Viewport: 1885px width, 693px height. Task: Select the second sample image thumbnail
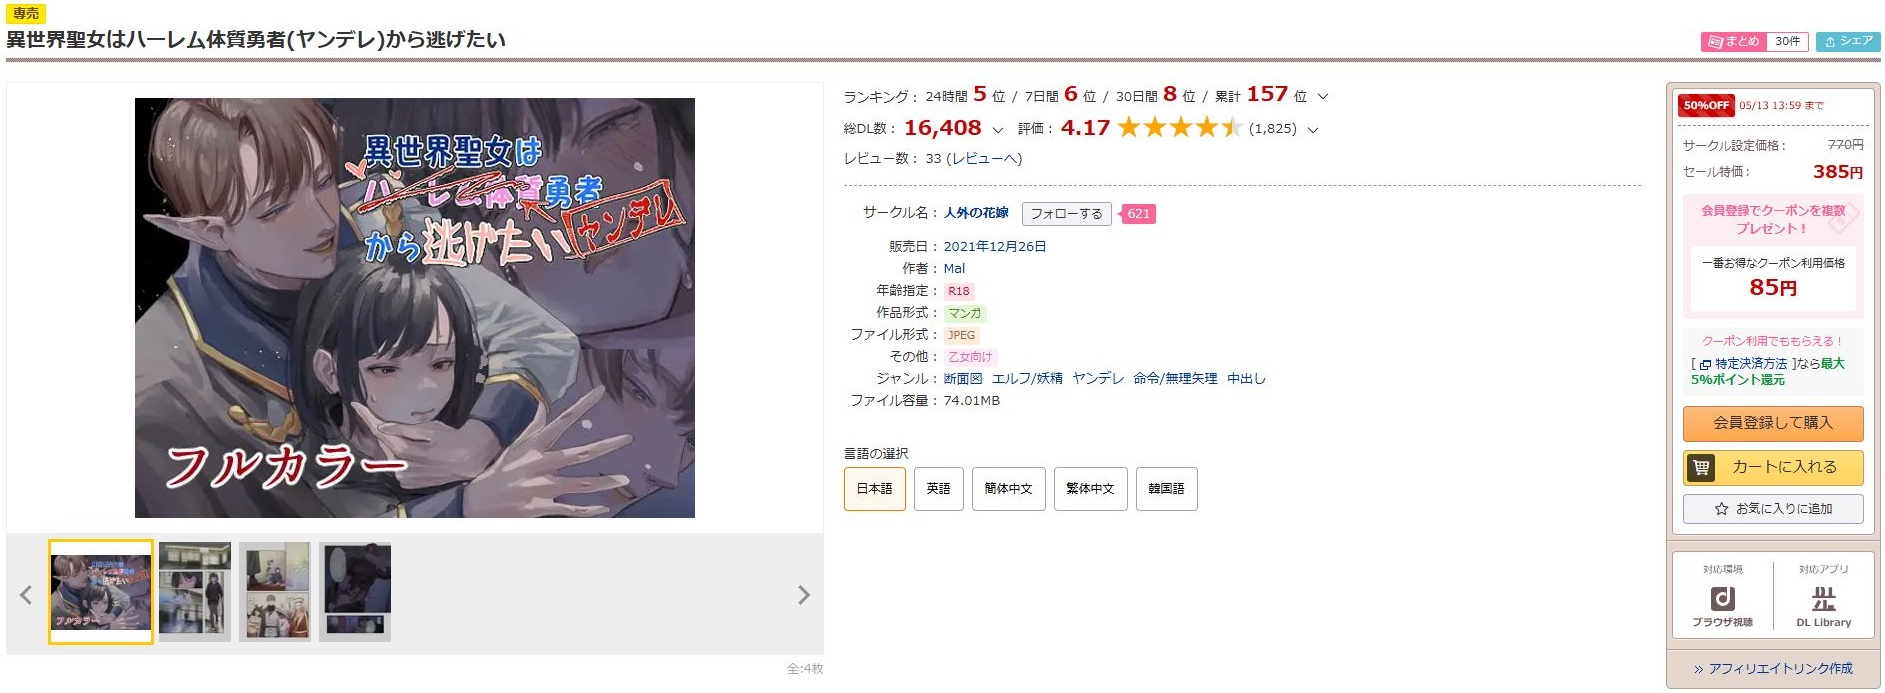click(x=195, y=591)
